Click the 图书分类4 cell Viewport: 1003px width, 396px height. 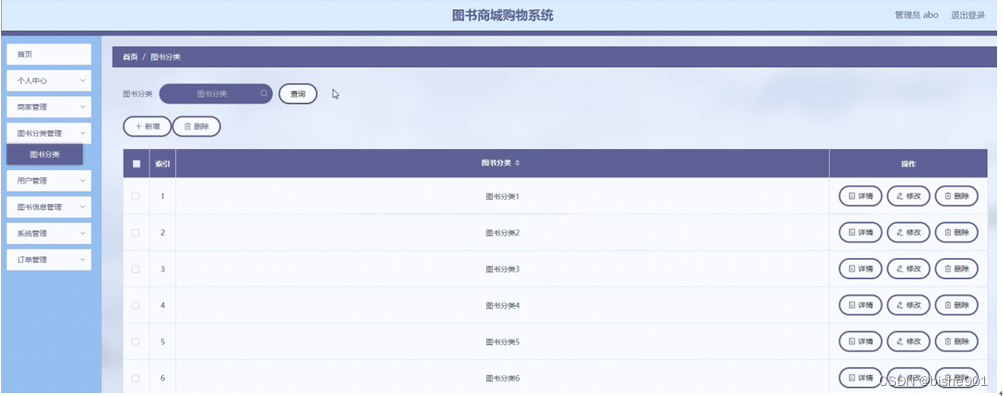(502, 306)
